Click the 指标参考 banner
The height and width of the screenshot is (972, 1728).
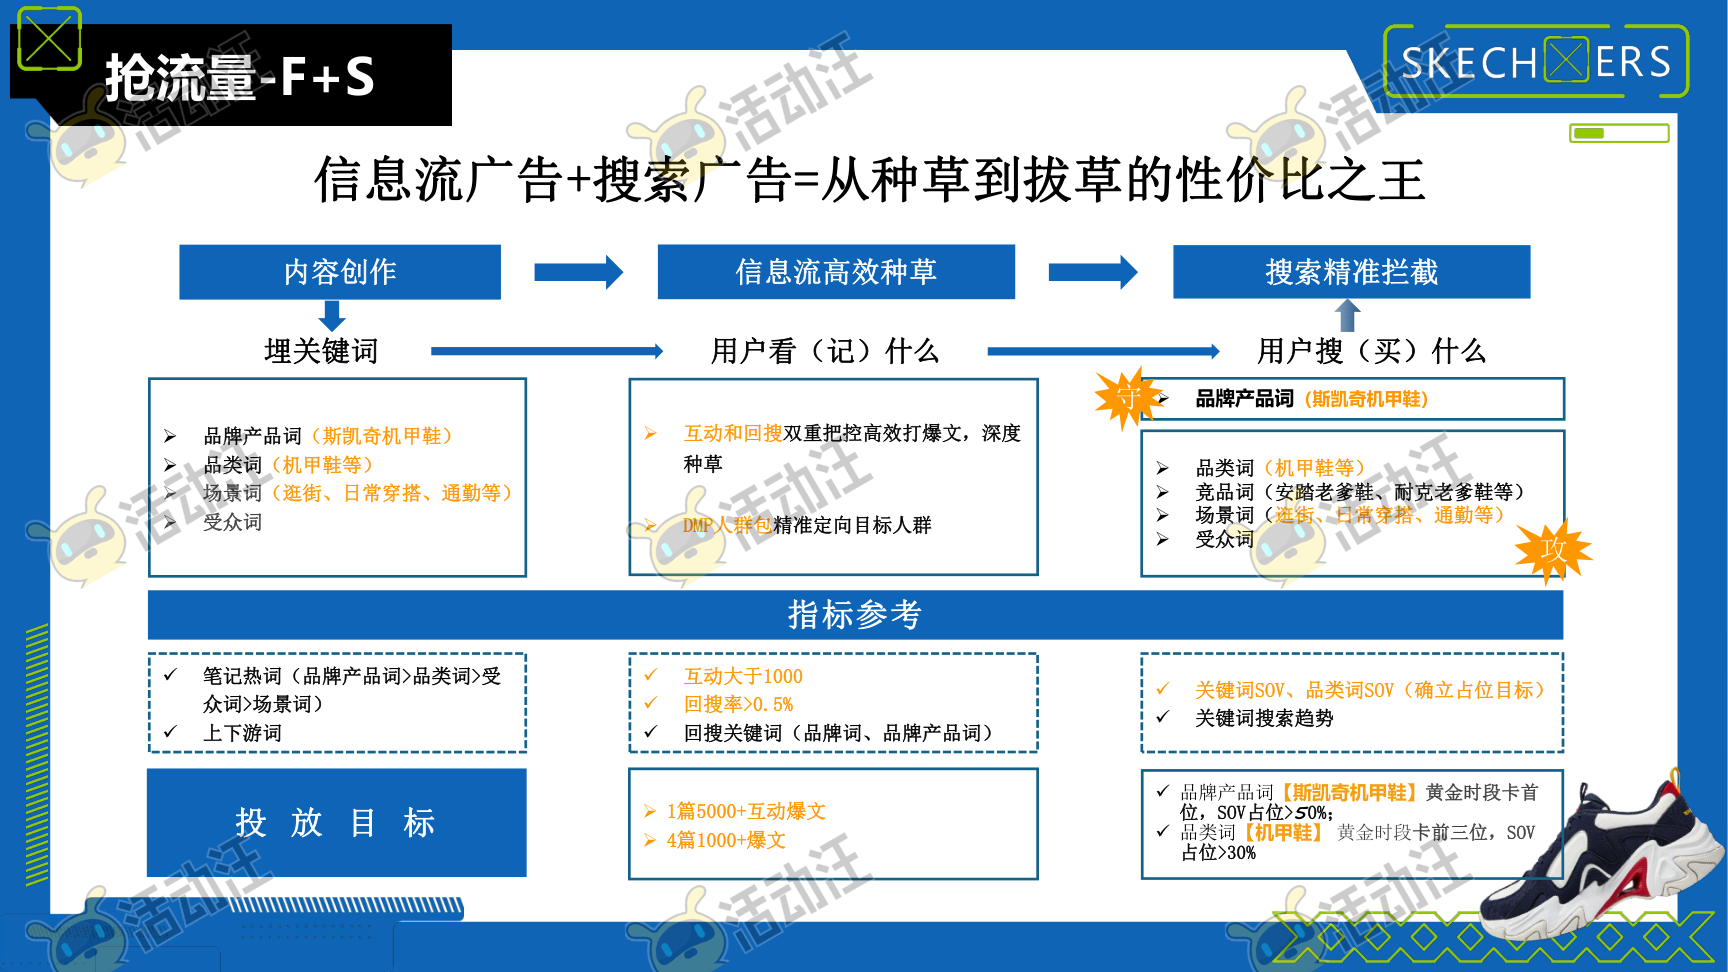855,614
